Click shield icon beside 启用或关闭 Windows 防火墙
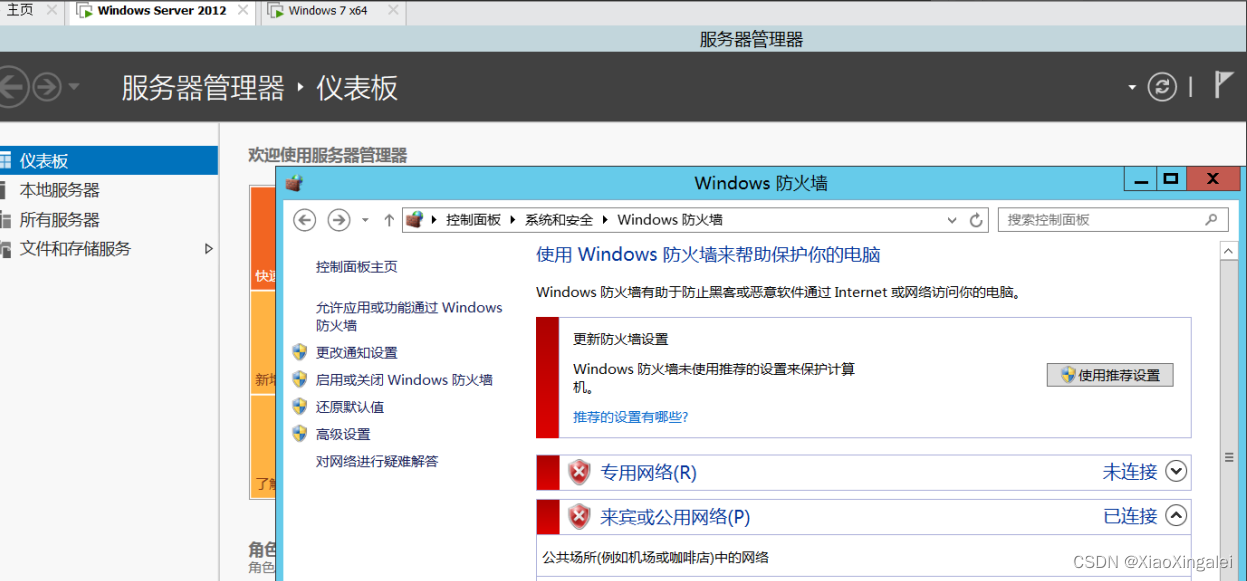This screenshot has height=581, width=1247. click(x=299, y=379)
